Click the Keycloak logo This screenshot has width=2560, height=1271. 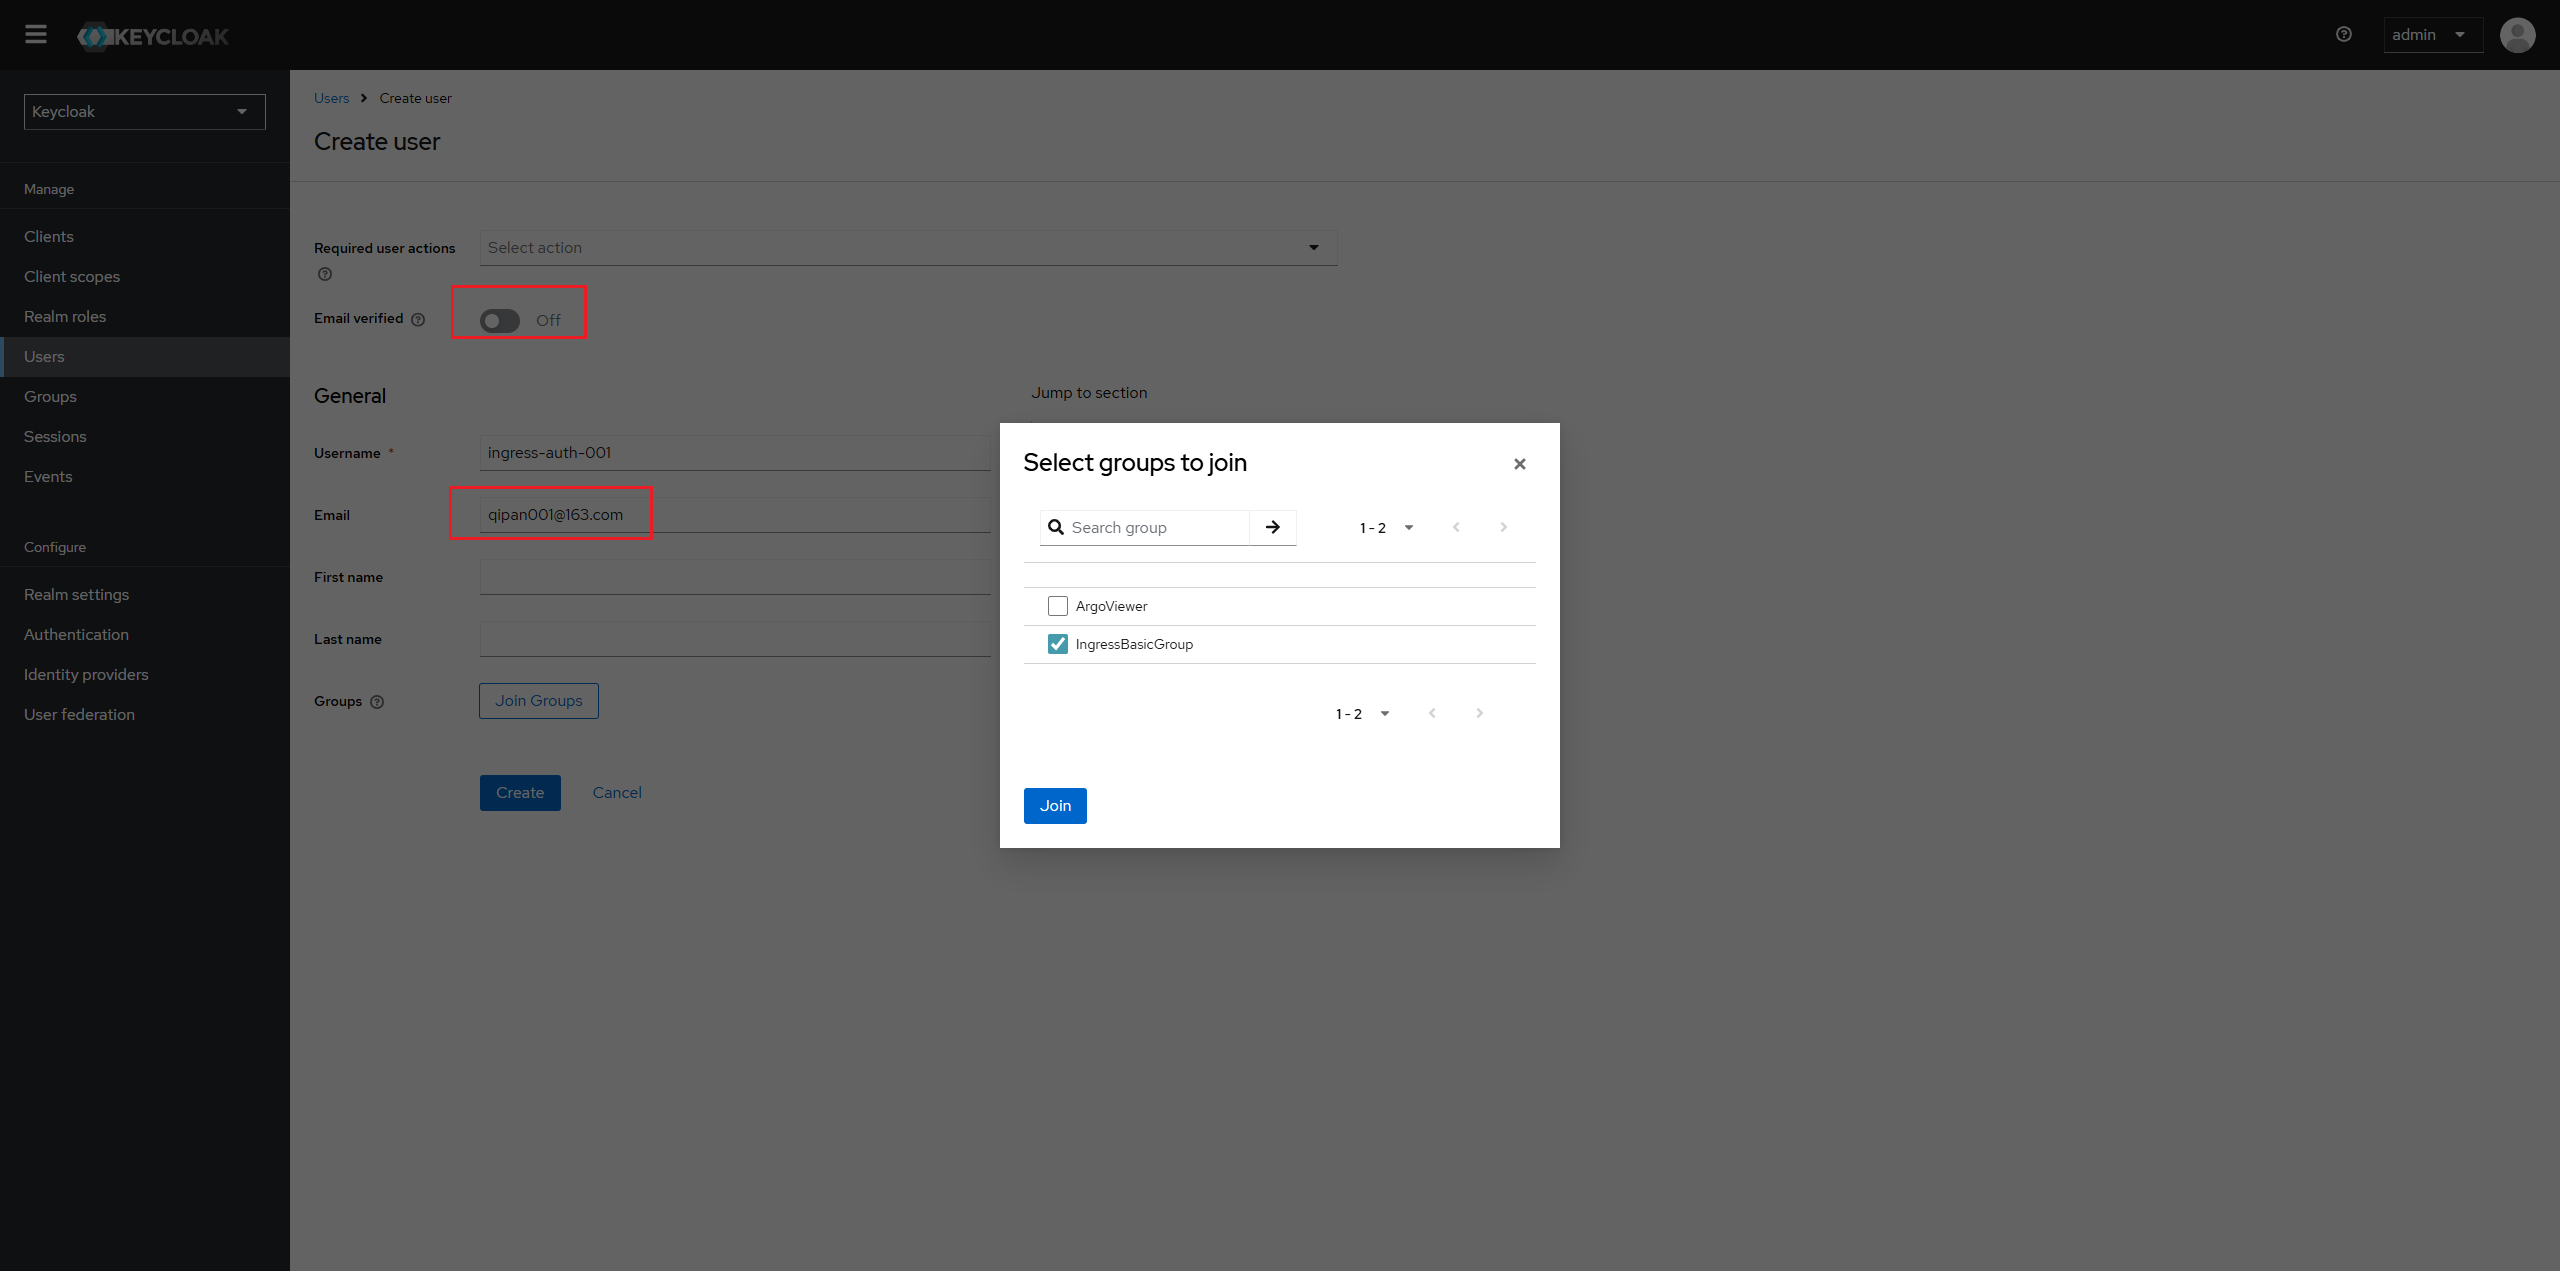coord(153,37)
